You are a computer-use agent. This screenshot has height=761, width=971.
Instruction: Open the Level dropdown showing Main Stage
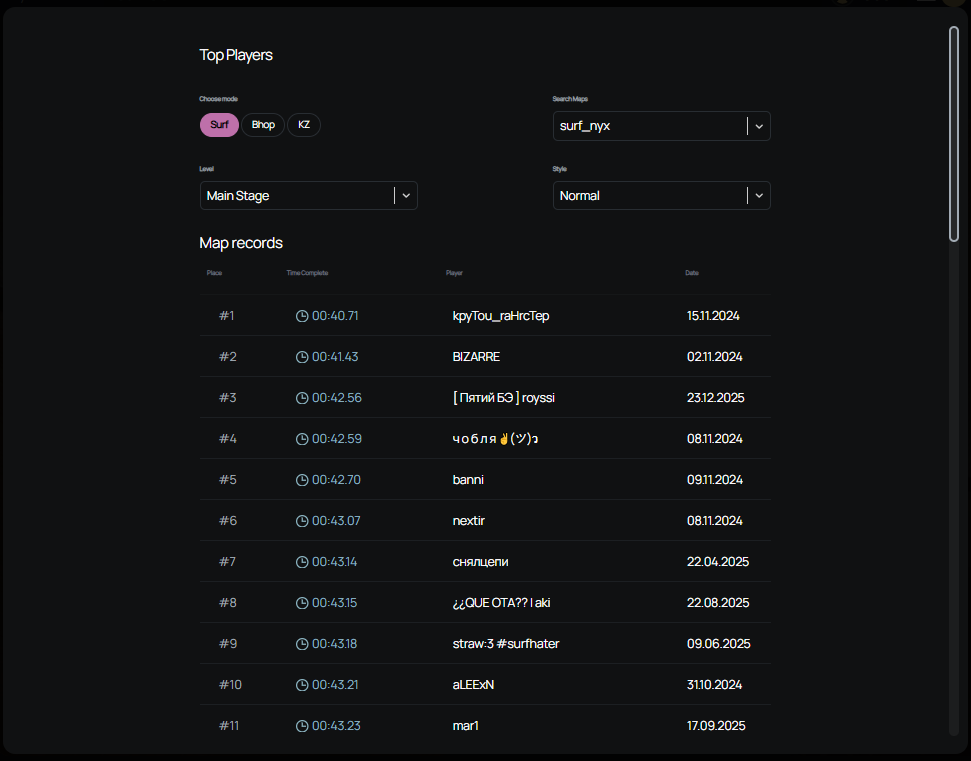click(x=308, y=196)
